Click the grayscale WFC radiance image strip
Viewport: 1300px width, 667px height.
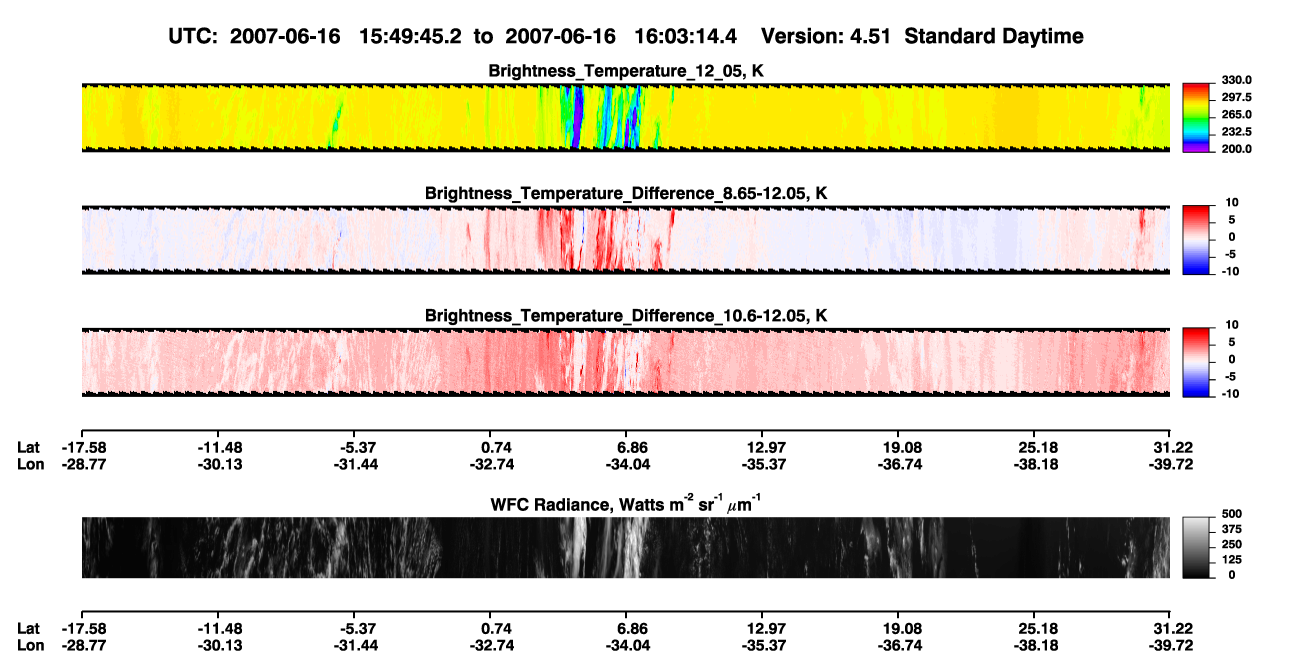[626, 547]
